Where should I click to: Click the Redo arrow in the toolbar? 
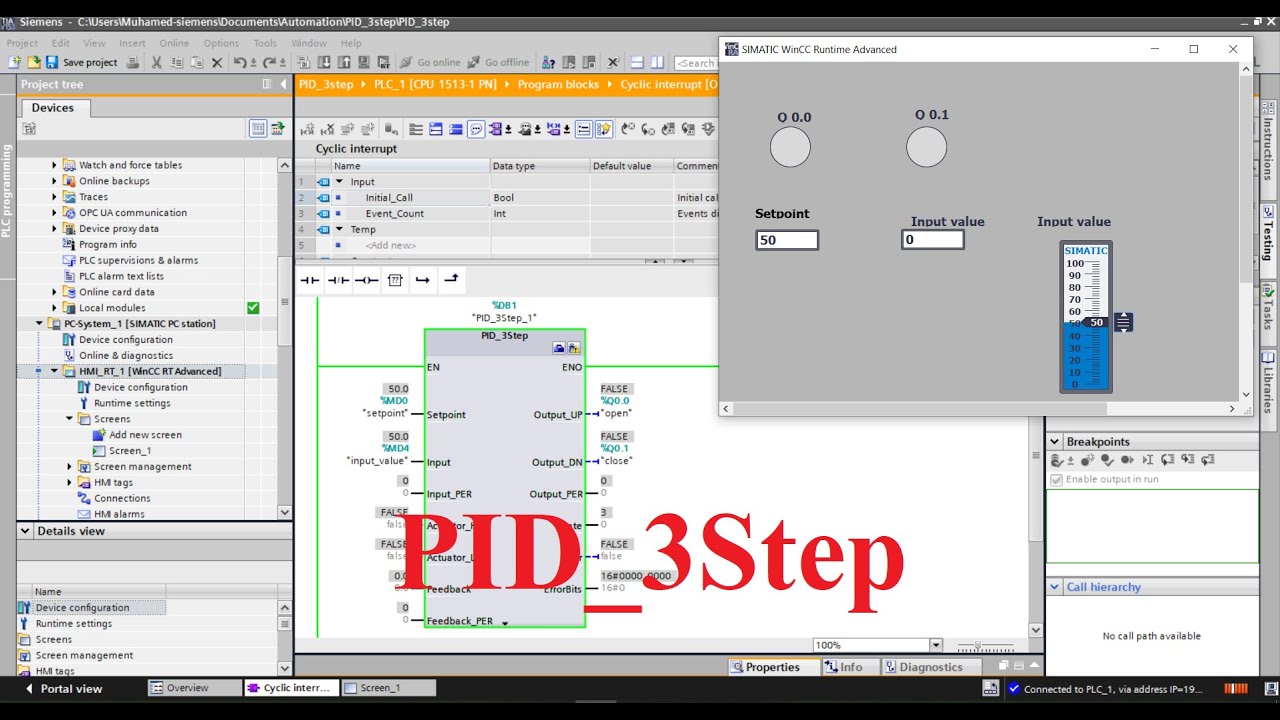268,62
